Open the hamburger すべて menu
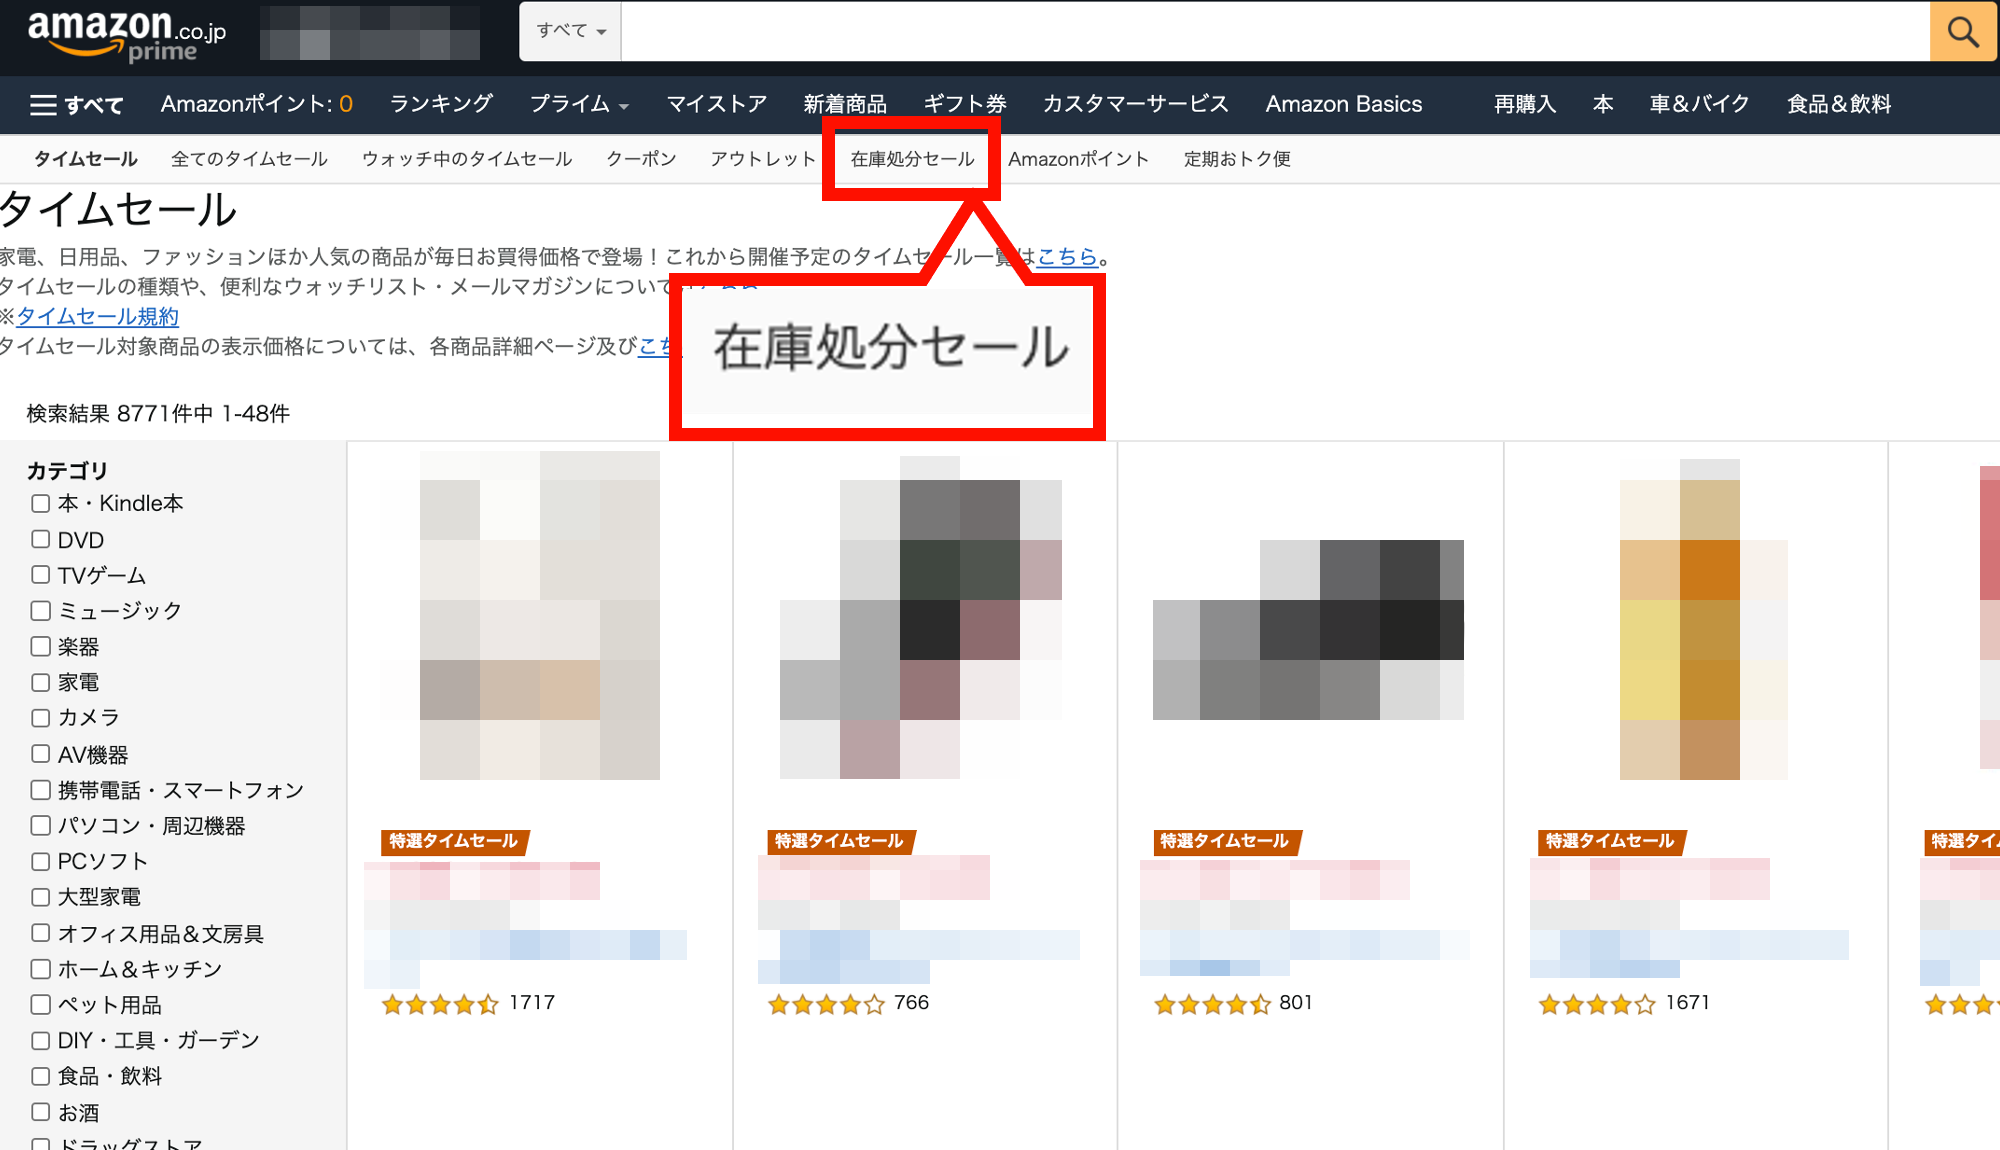2000x1150 pixels. (76, 104)
